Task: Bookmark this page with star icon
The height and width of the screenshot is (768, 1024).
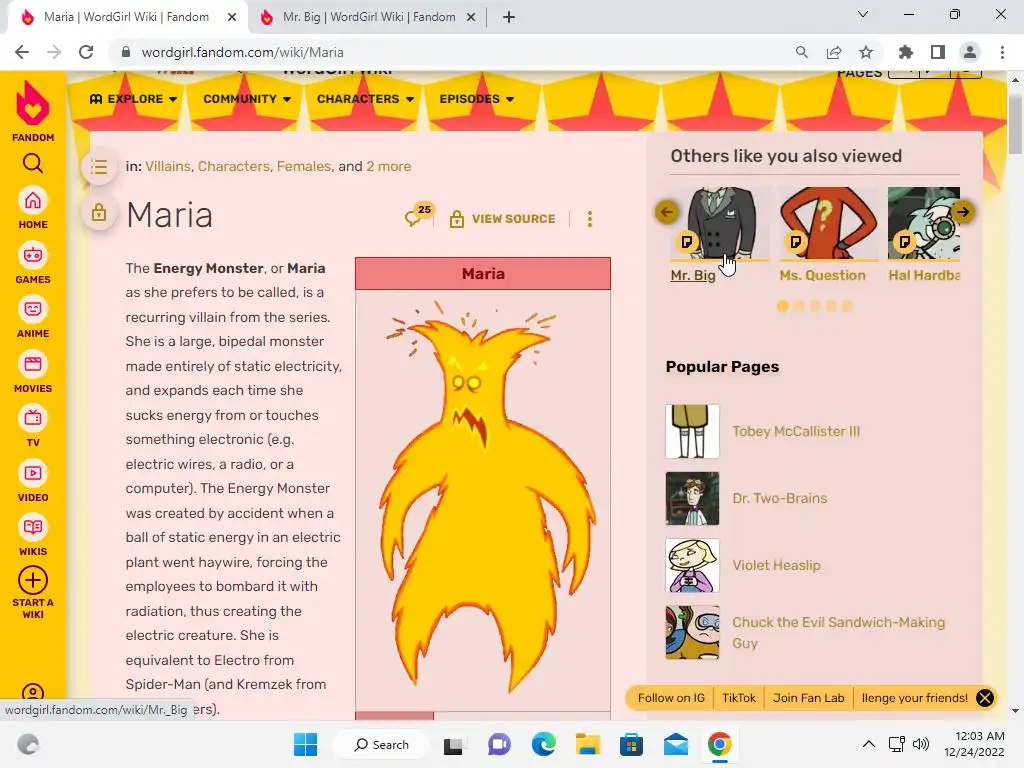Action: [x=866, y=52]
